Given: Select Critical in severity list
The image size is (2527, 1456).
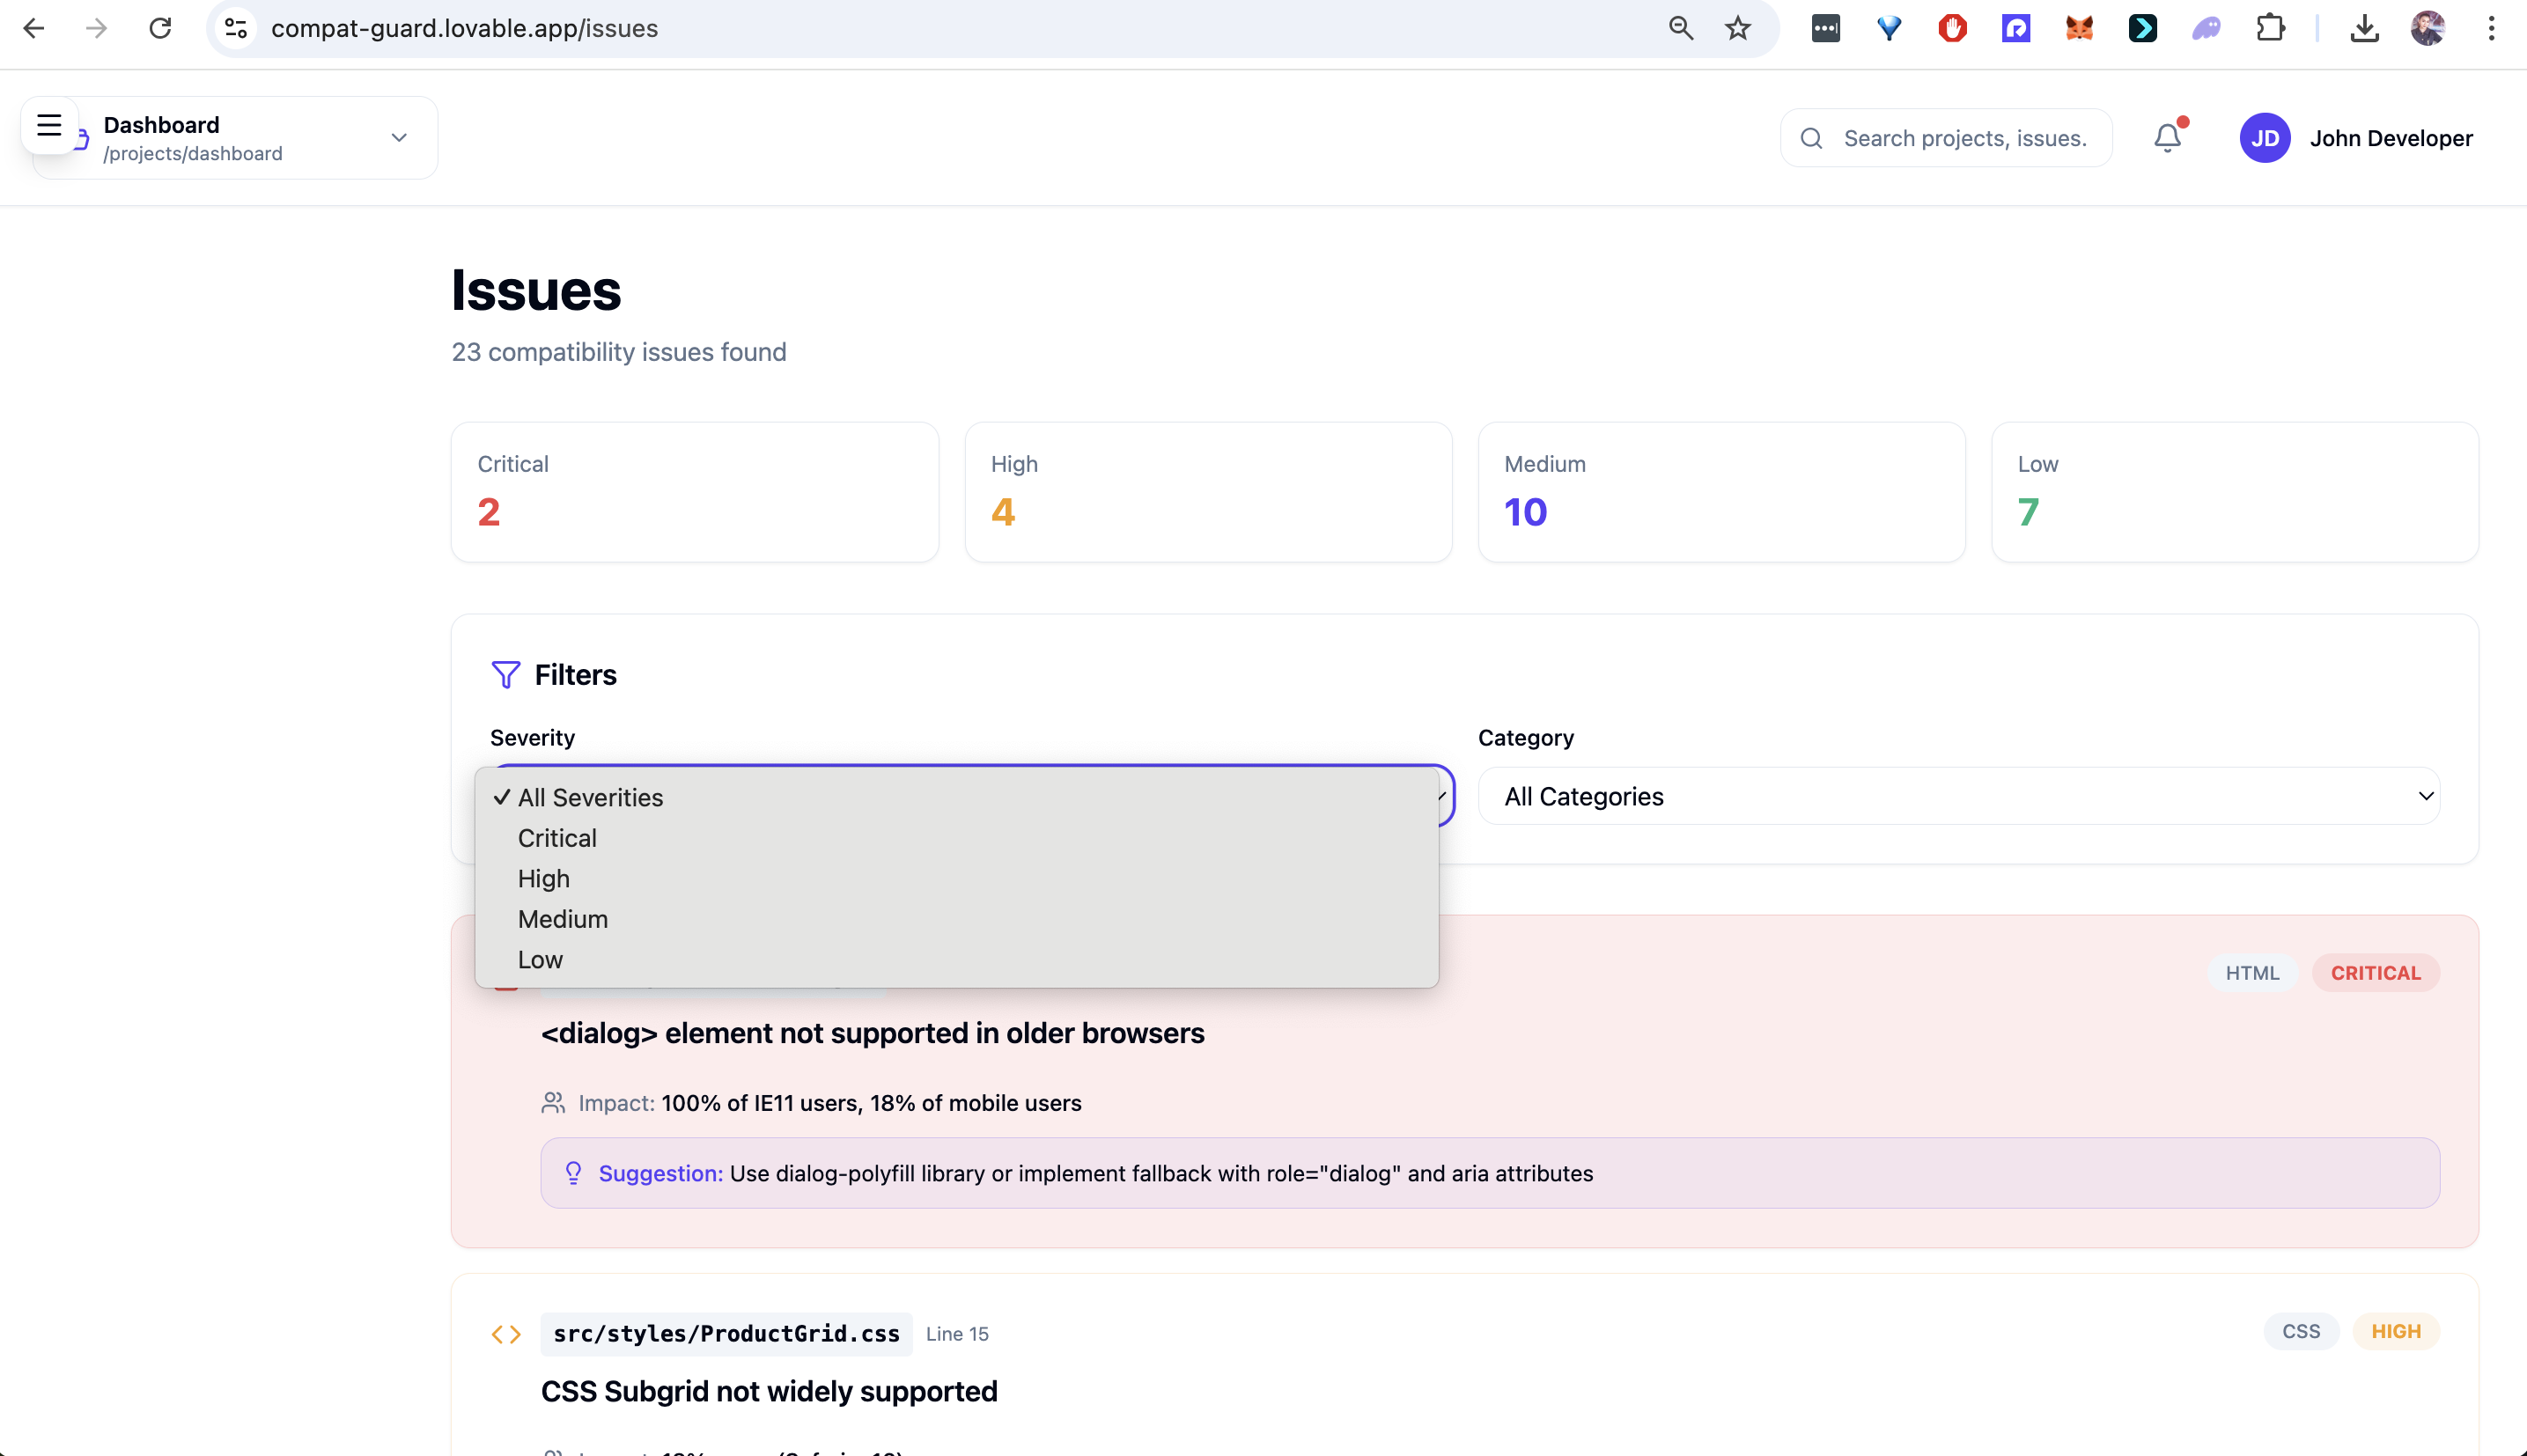Looking at the screenshot, I should (557, 838).
